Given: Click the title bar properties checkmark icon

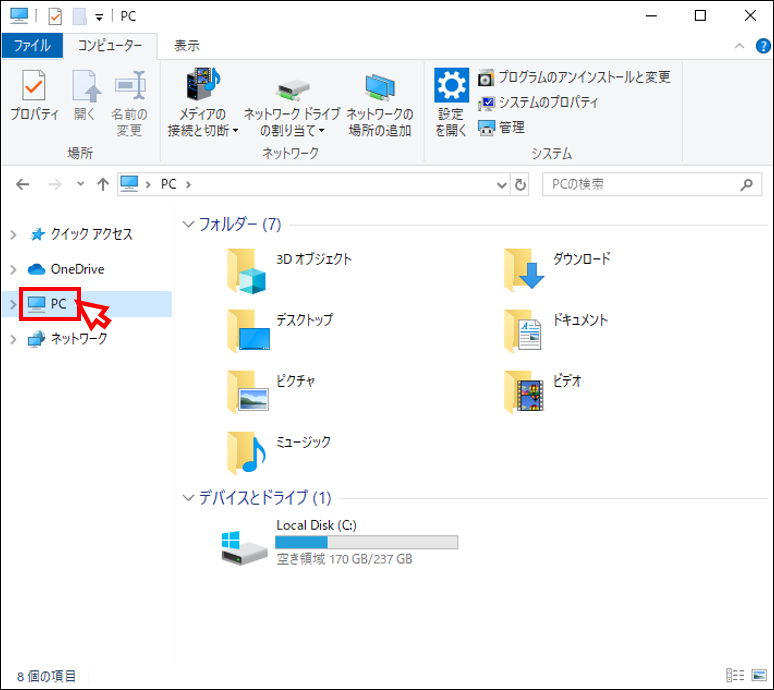Looking at the screenshot, I should click(55, 16).
